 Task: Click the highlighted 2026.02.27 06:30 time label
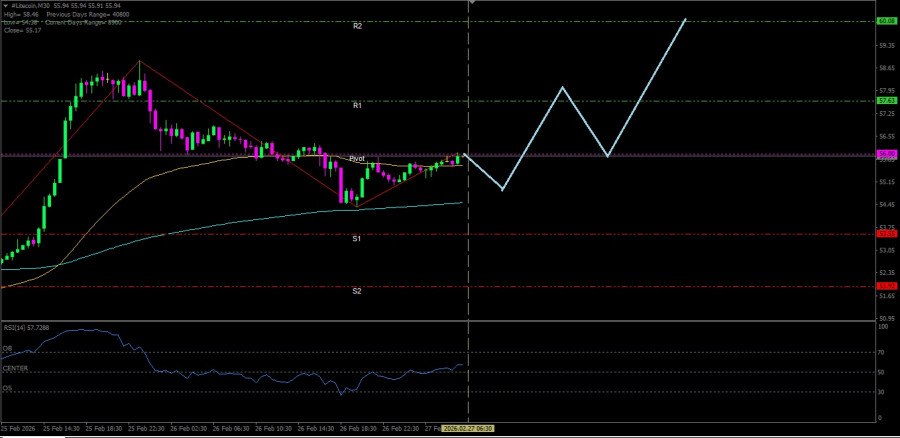[469, 428]
